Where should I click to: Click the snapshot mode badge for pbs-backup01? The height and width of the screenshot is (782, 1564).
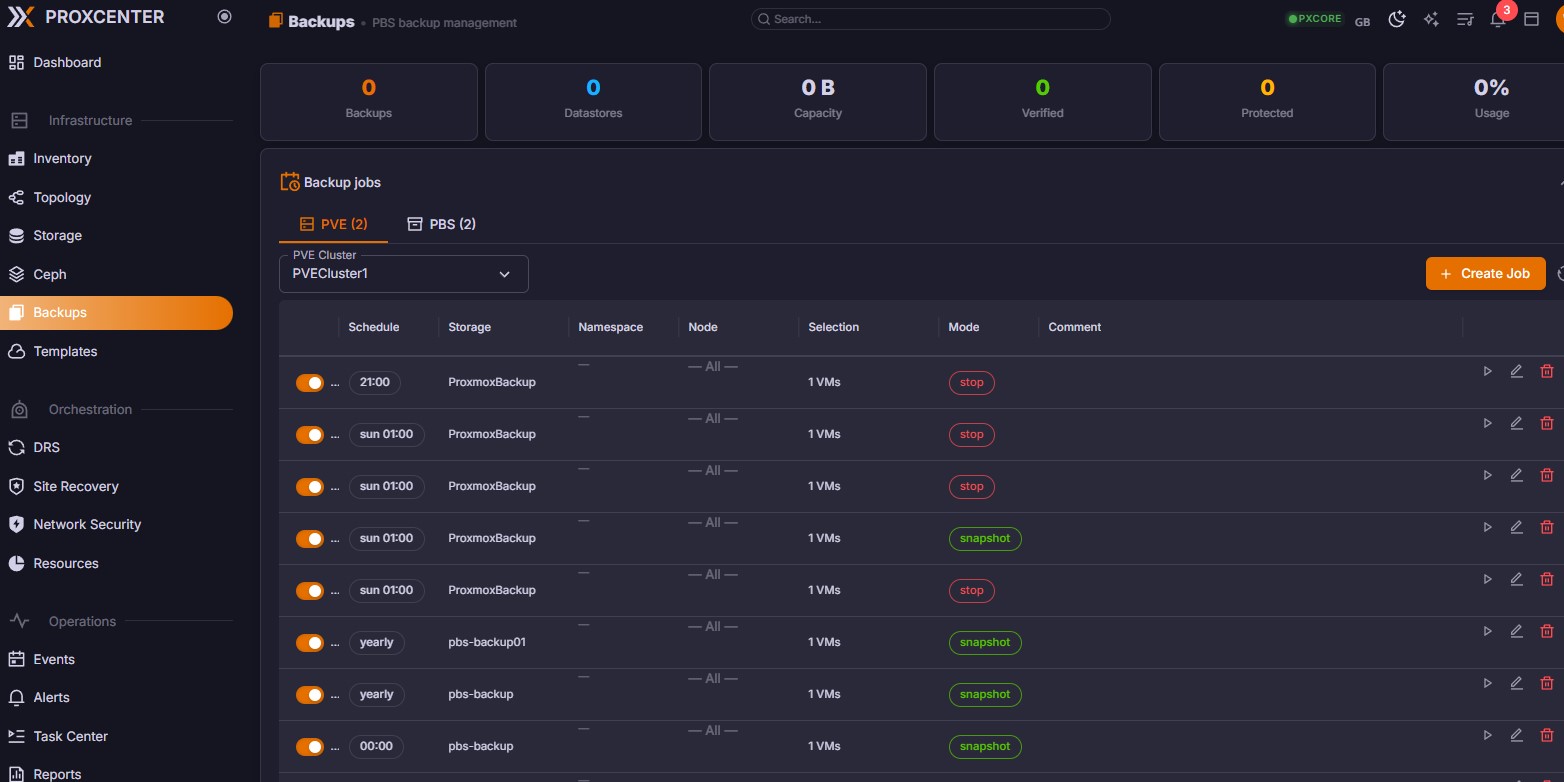coord(984,643)
